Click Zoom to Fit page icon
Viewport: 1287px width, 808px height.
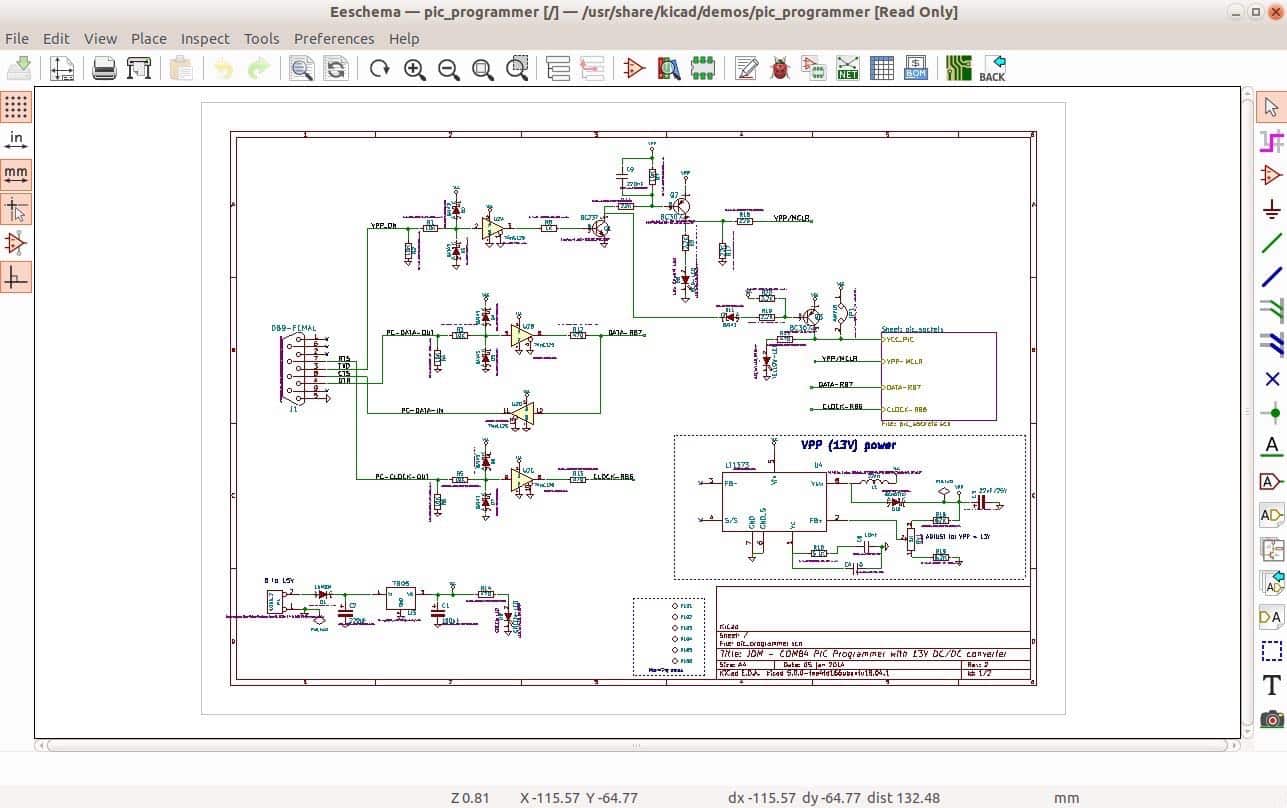(483, 68)
